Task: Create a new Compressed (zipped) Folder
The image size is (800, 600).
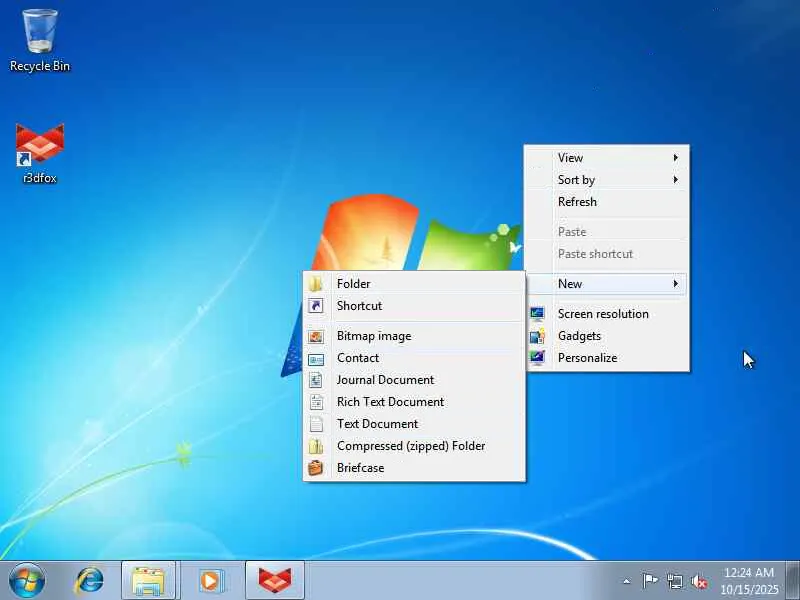Action: pos(414,446)
